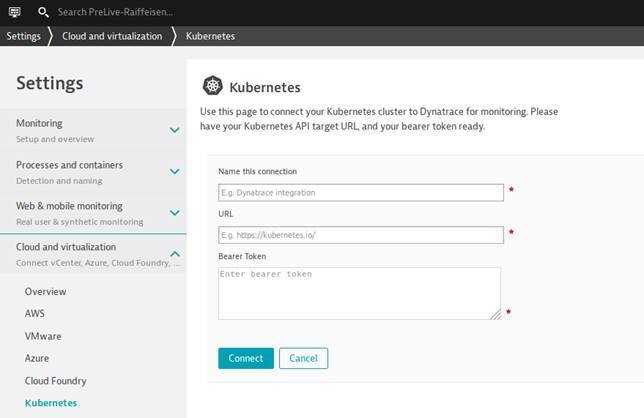Click the Kubernetes wheel logo icon

212,87
